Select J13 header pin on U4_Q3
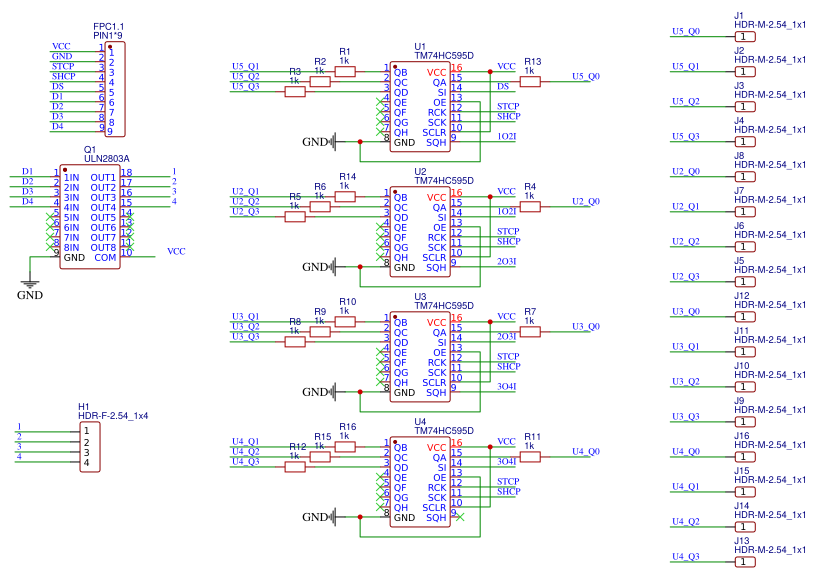Image resolution: width=817 pixels, height=577 pixels. tap(745, 562)
